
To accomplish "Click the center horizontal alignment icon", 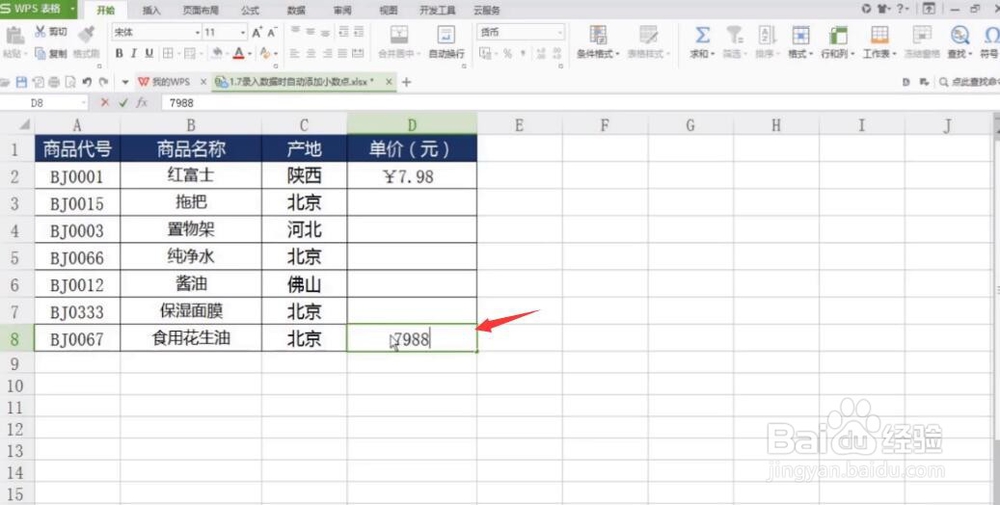I will 311,54.
